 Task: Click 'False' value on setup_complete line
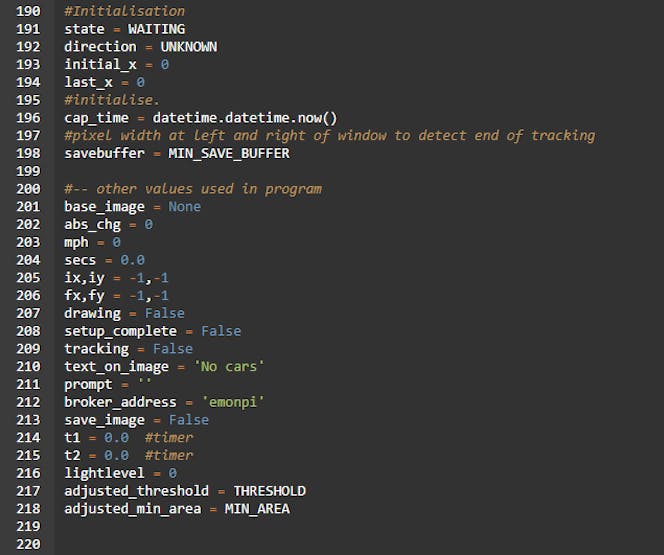click(x=221, y=331)
